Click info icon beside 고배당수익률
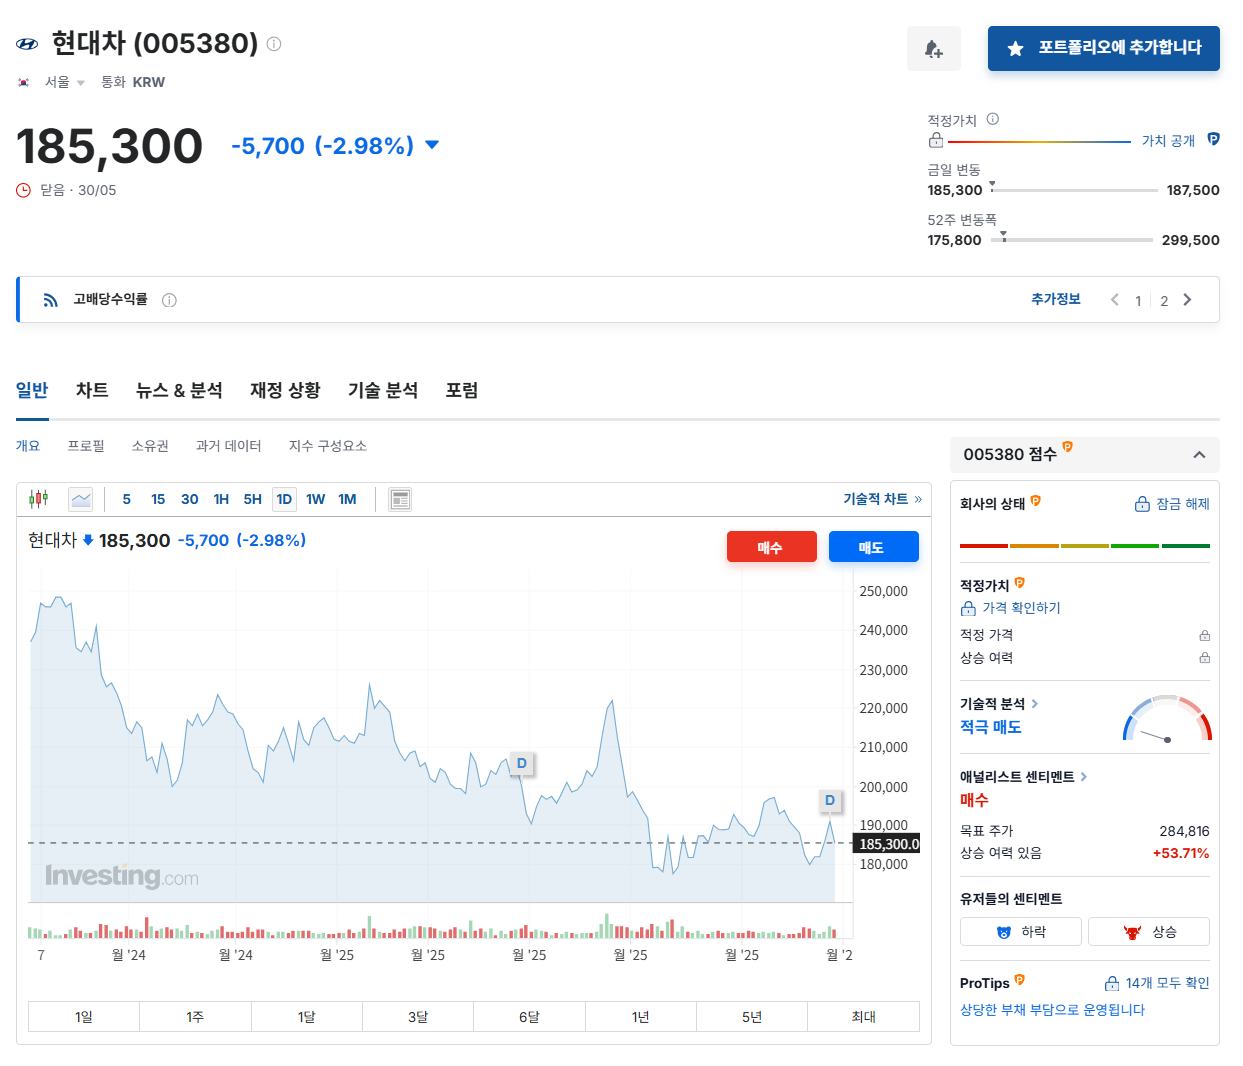The width and height of the screenshot is (1243, 1066). click(170, 300)
